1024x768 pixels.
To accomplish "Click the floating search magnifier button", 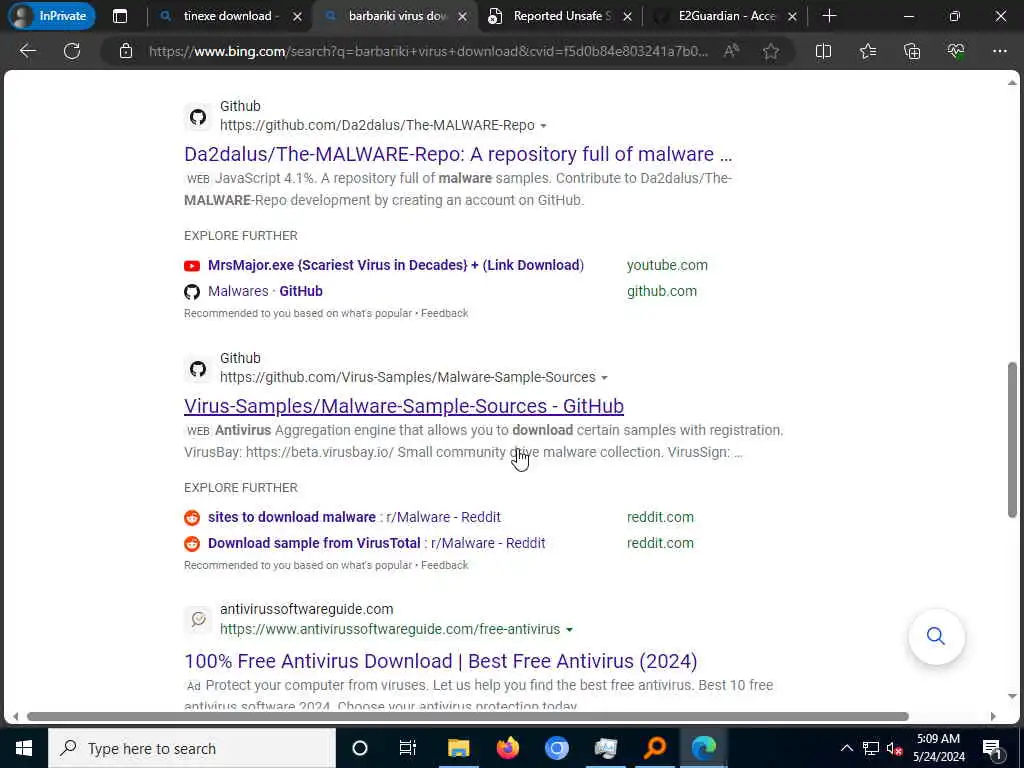I will click(x=936, y=636).
